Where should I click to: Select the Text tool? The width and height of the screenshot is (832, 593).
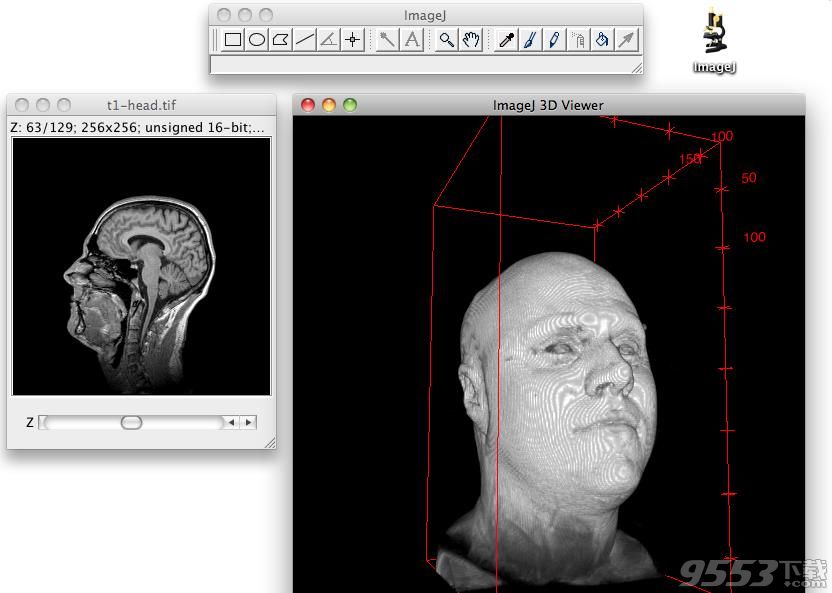click(x=412, y=40)
